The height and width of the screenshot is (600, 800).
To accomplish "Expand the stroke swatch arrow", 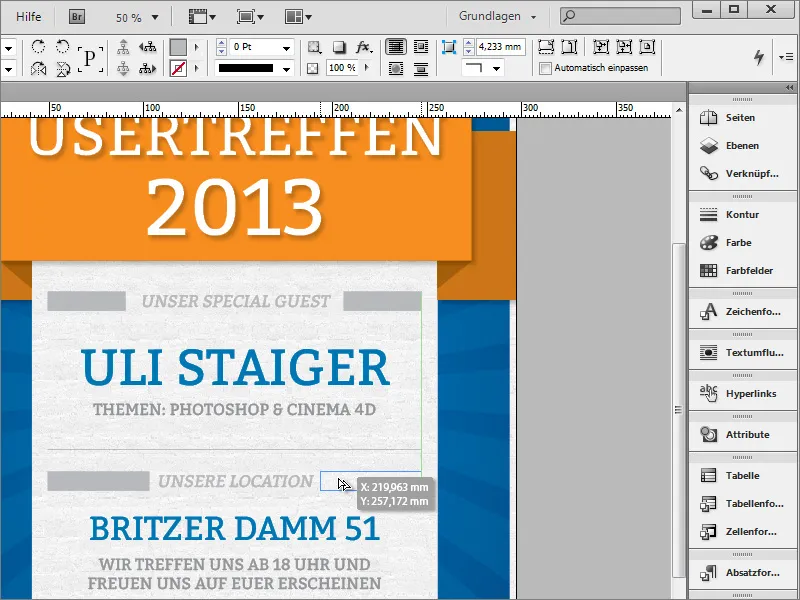I will [196, 68].
